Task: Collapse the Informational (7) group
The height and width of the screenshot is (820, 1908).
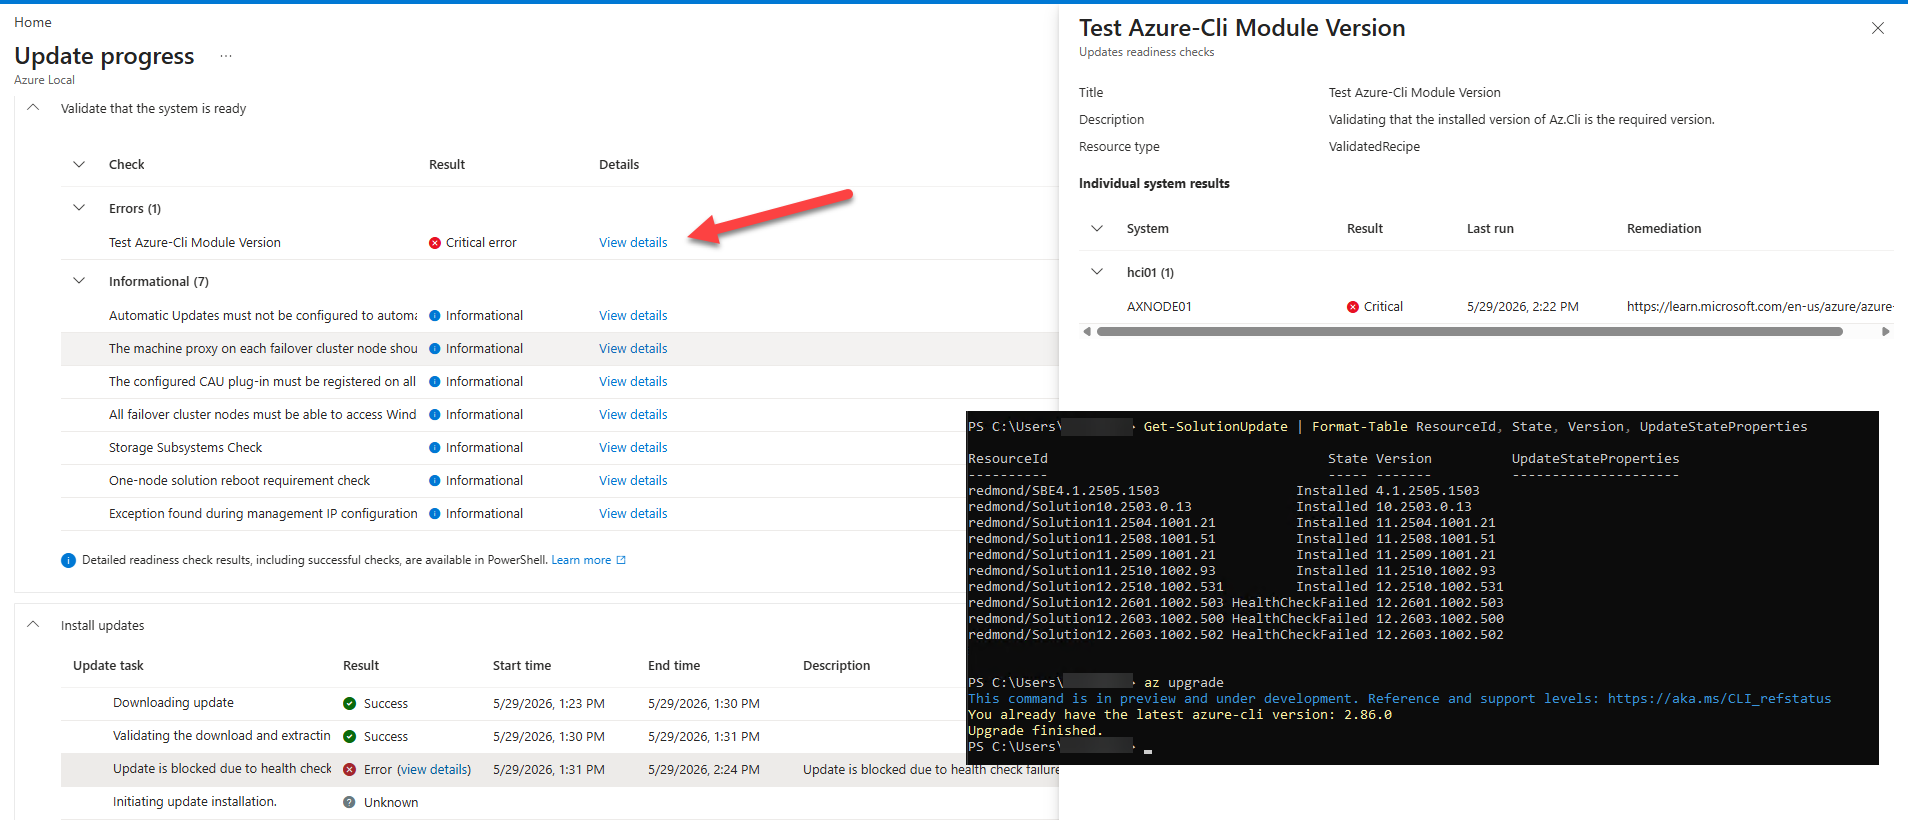Action: [x=79, y=281]
